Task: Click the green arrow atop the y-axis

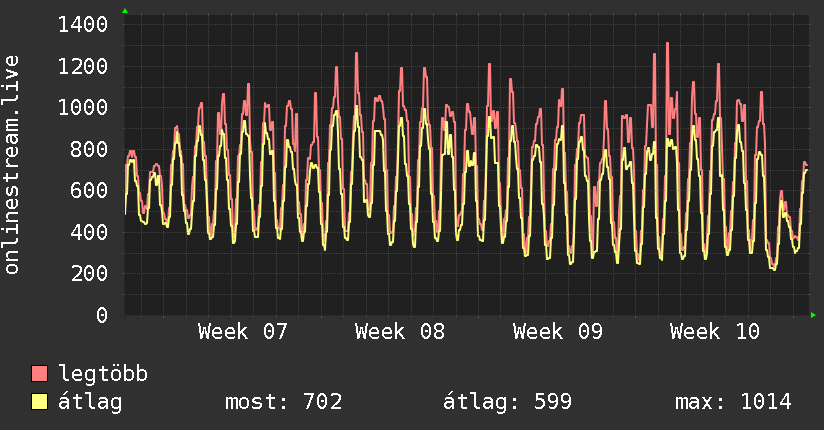Action: point(125,11)
